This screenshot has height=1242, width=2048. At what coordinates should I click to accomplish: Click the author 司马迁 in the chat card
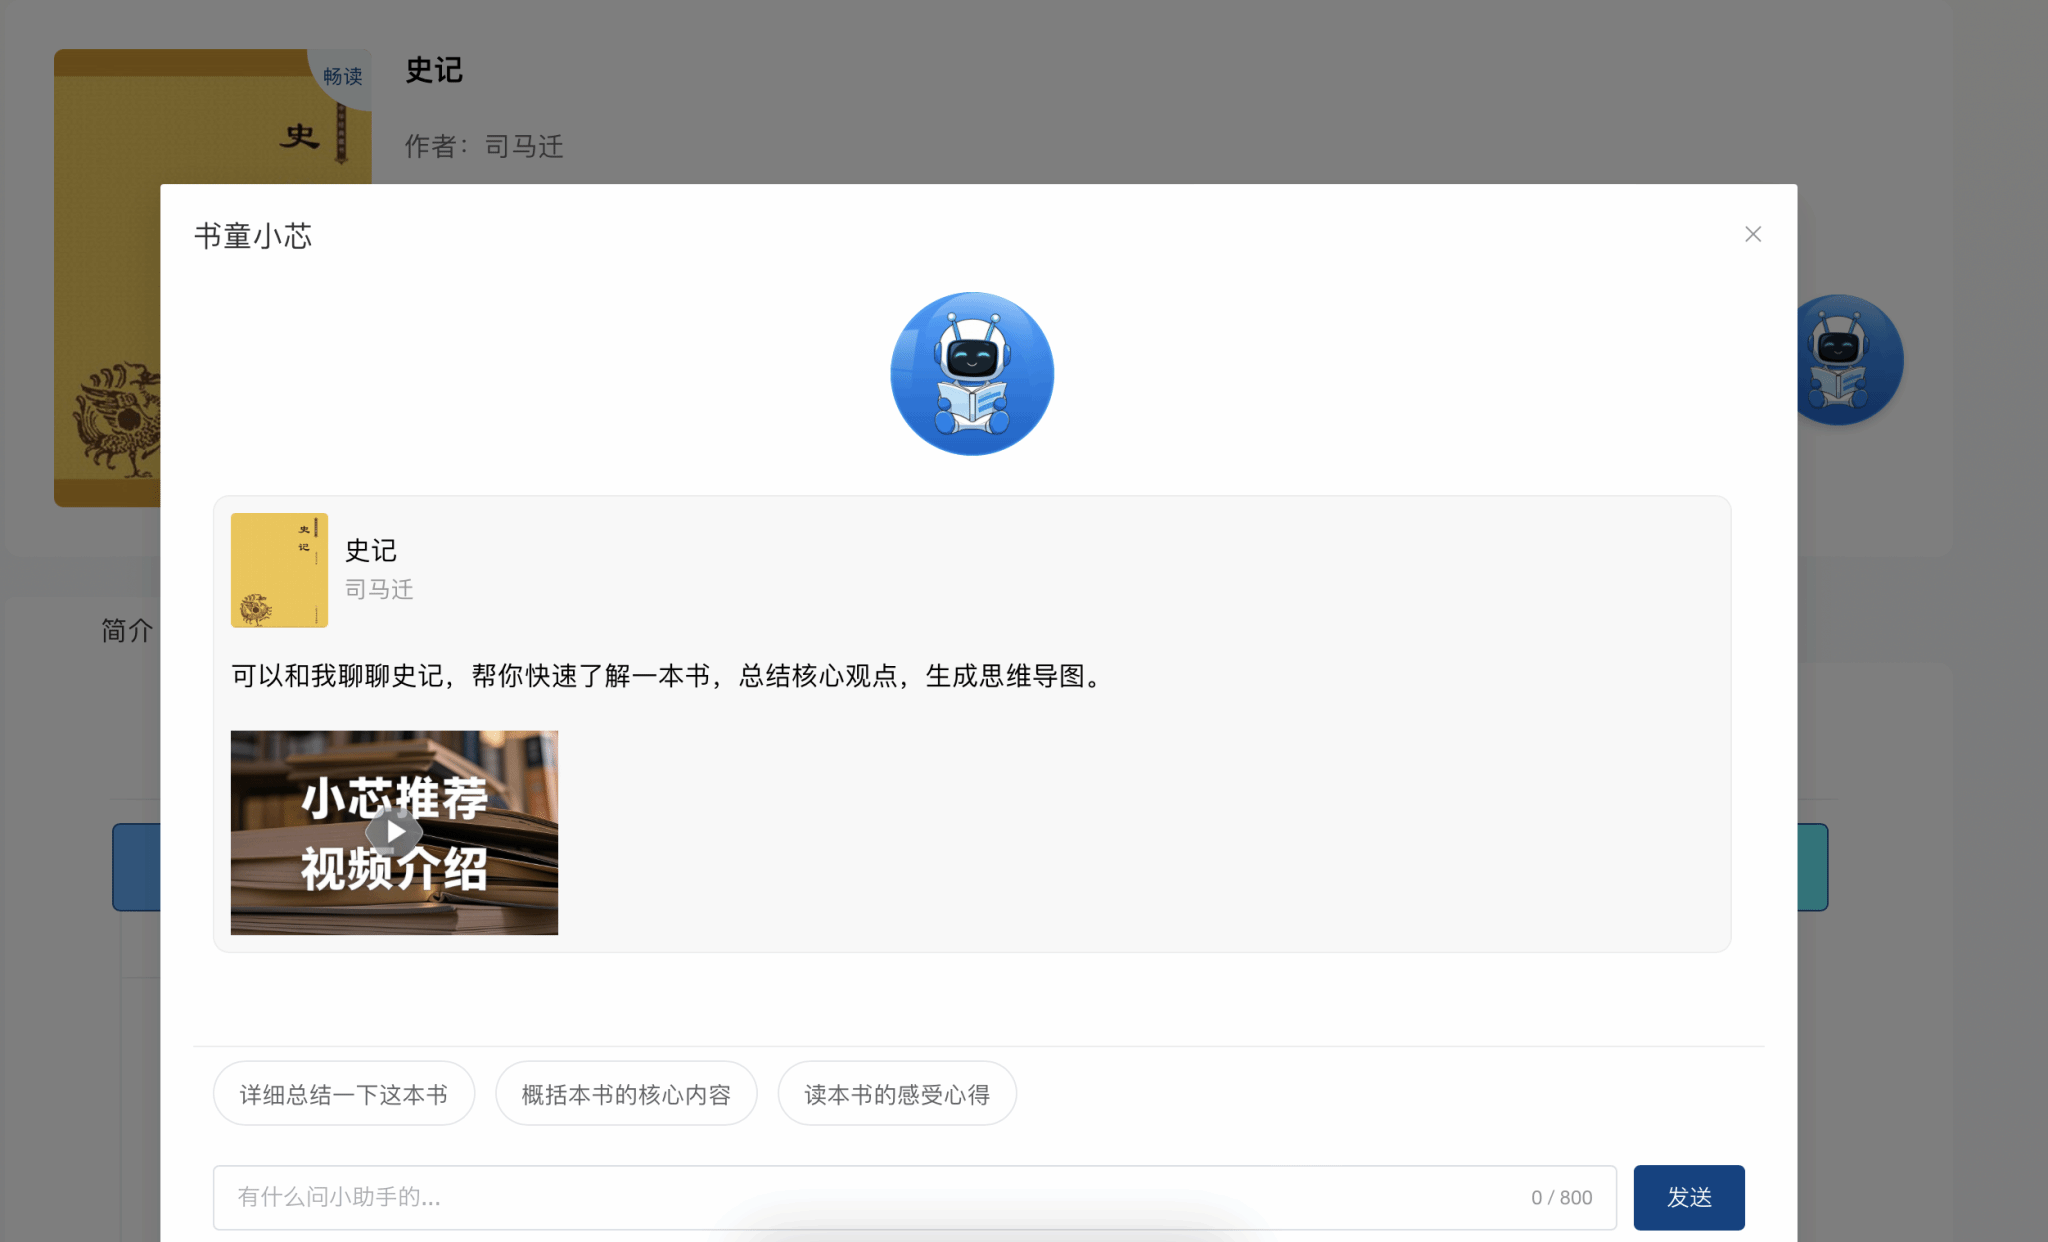(379, 589)
